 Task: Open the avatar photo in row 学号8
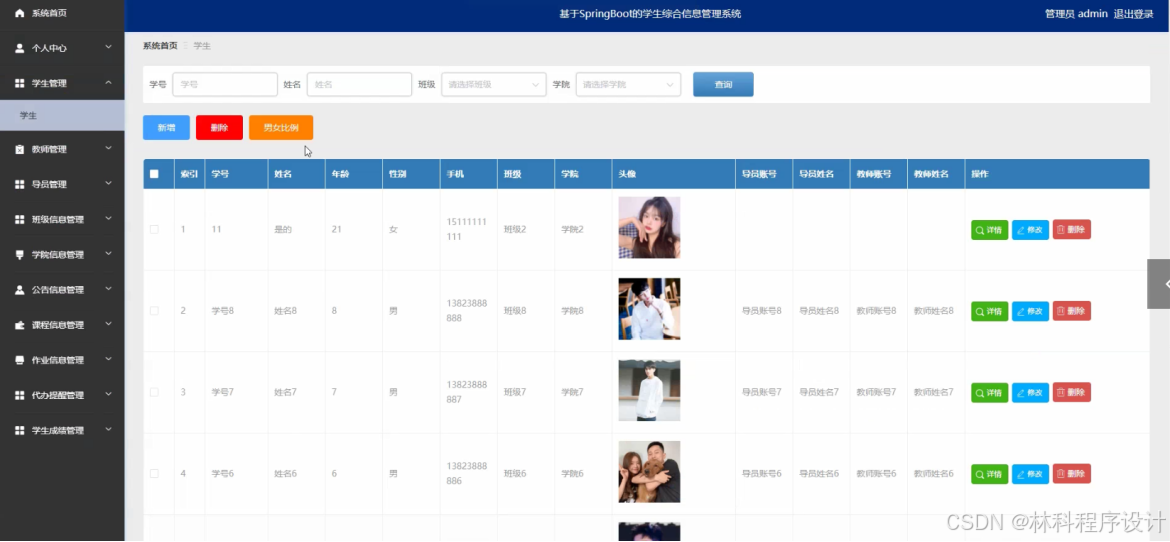tap(649, 309)
